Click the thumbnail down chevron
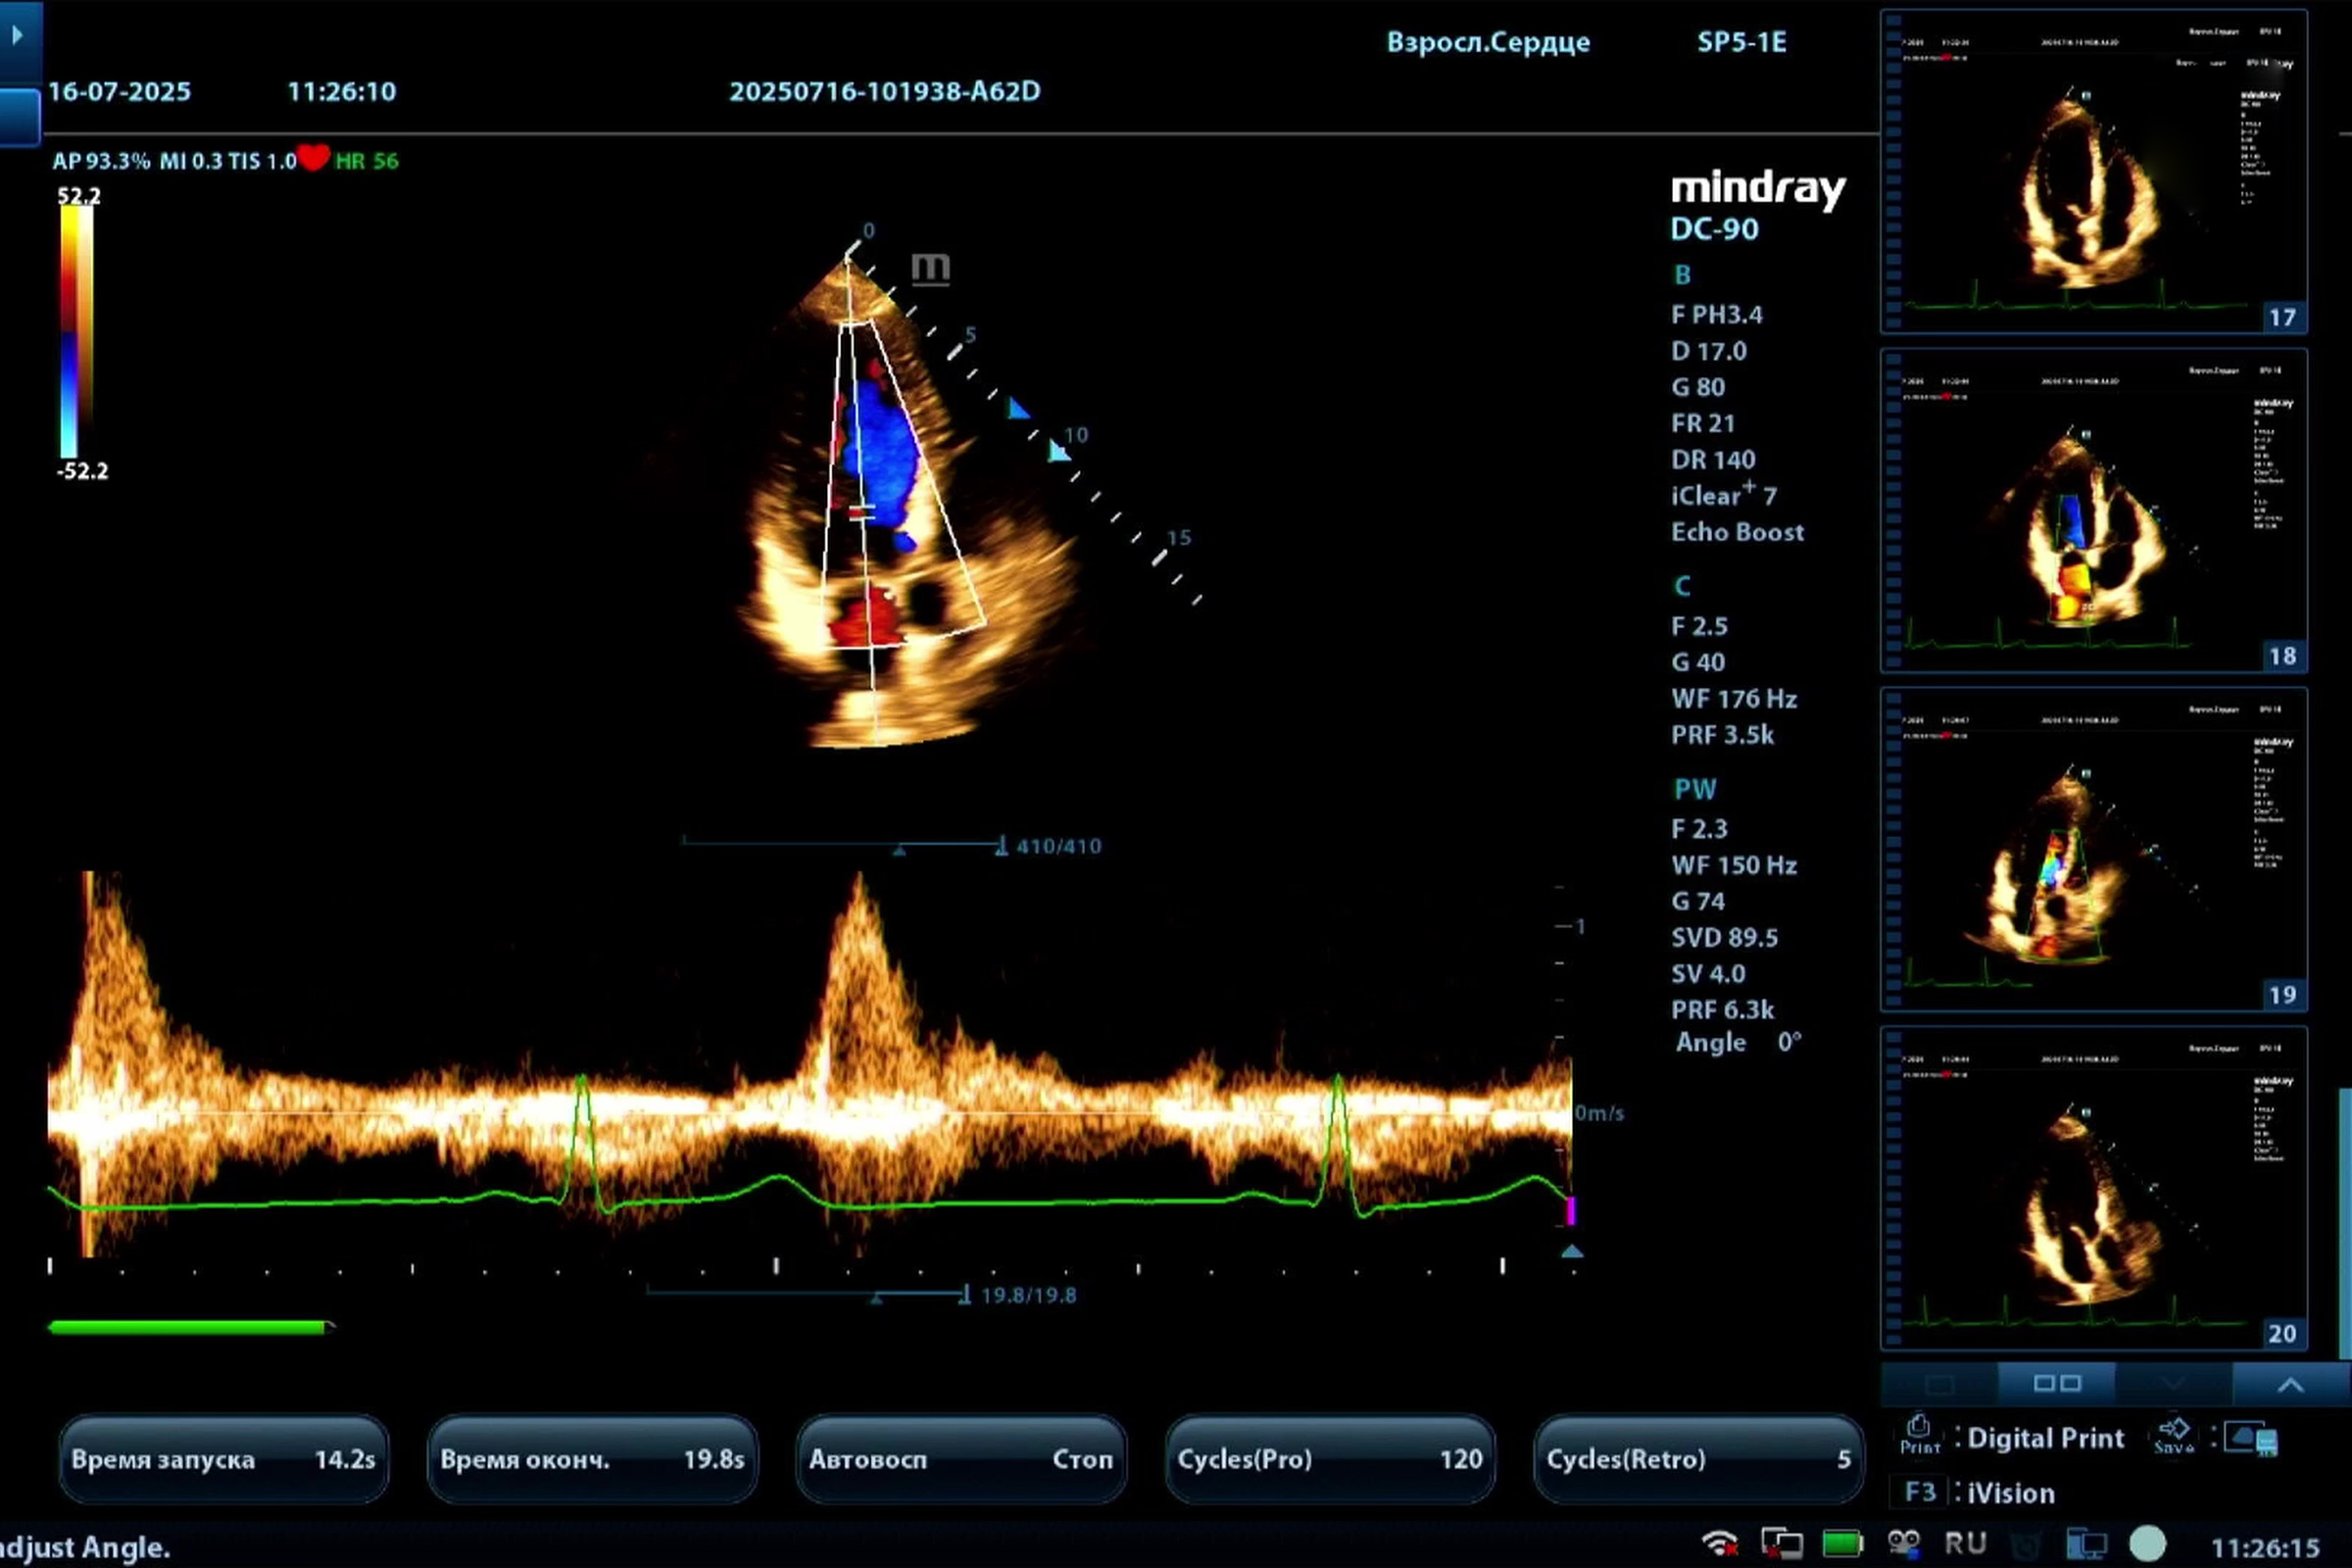This screenshot has width=2352, height=1568. pyautogui.click(x=2173, y=1384)
